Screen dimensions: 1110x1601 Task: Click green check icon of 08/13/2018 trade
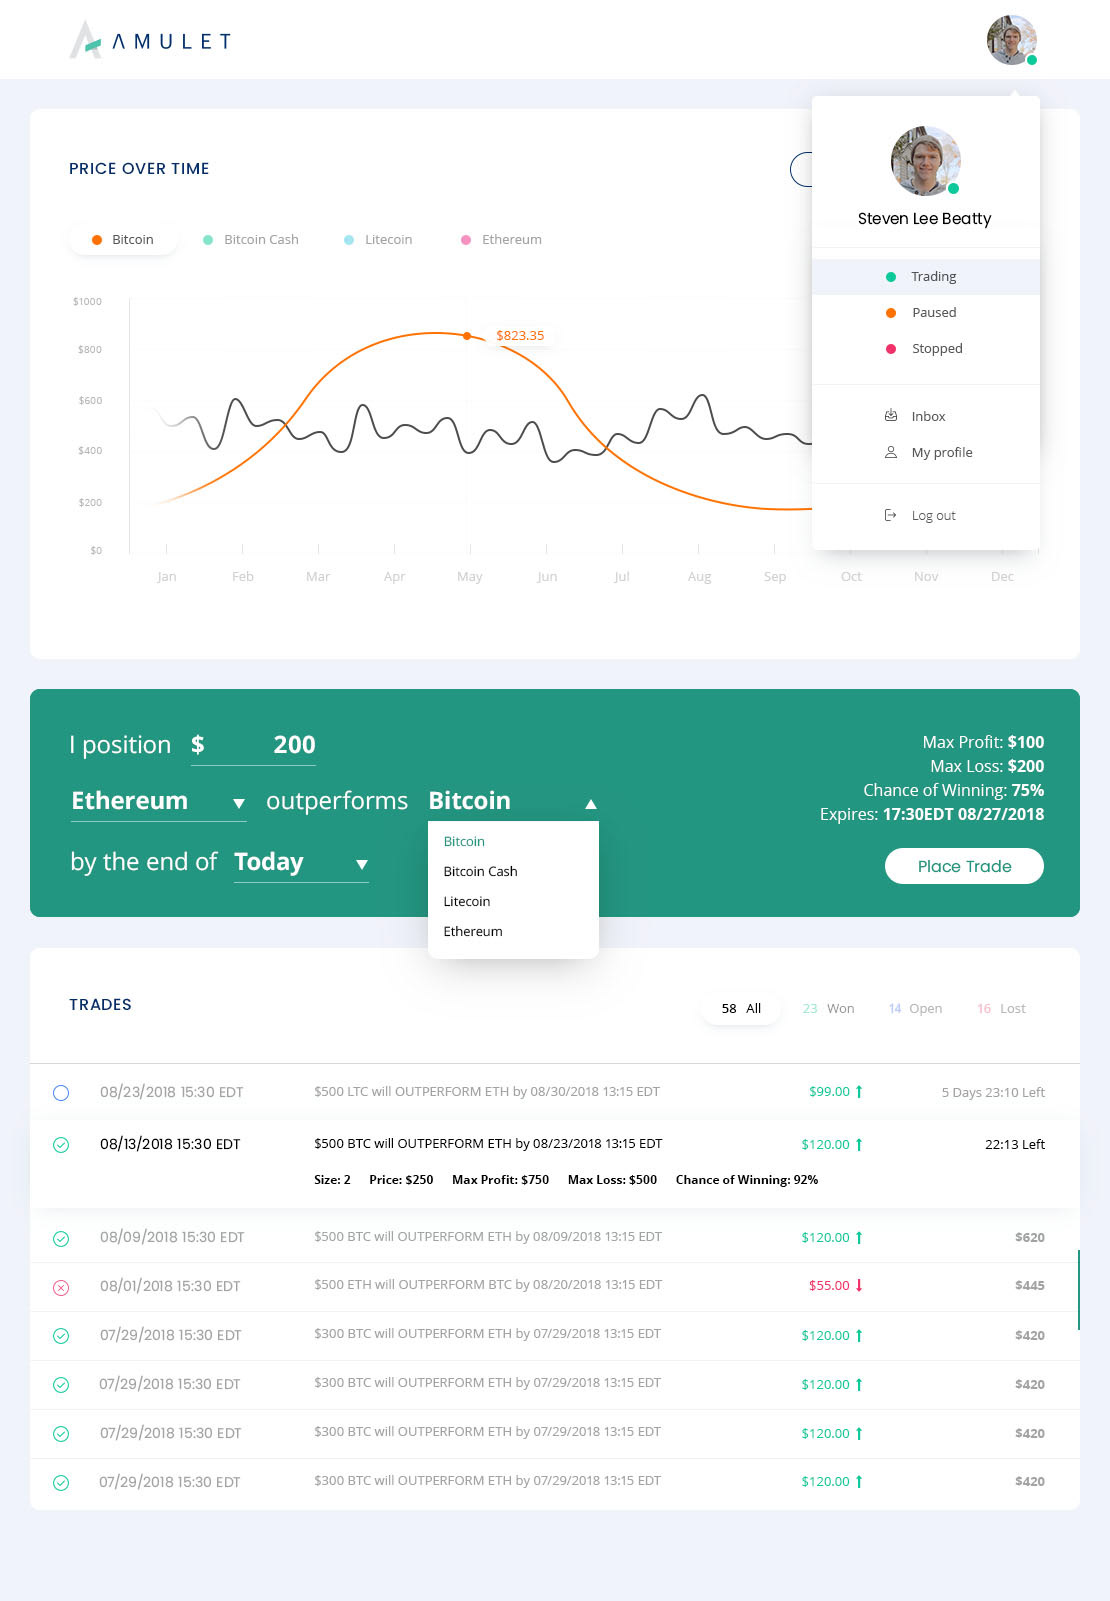point(61,1145)
